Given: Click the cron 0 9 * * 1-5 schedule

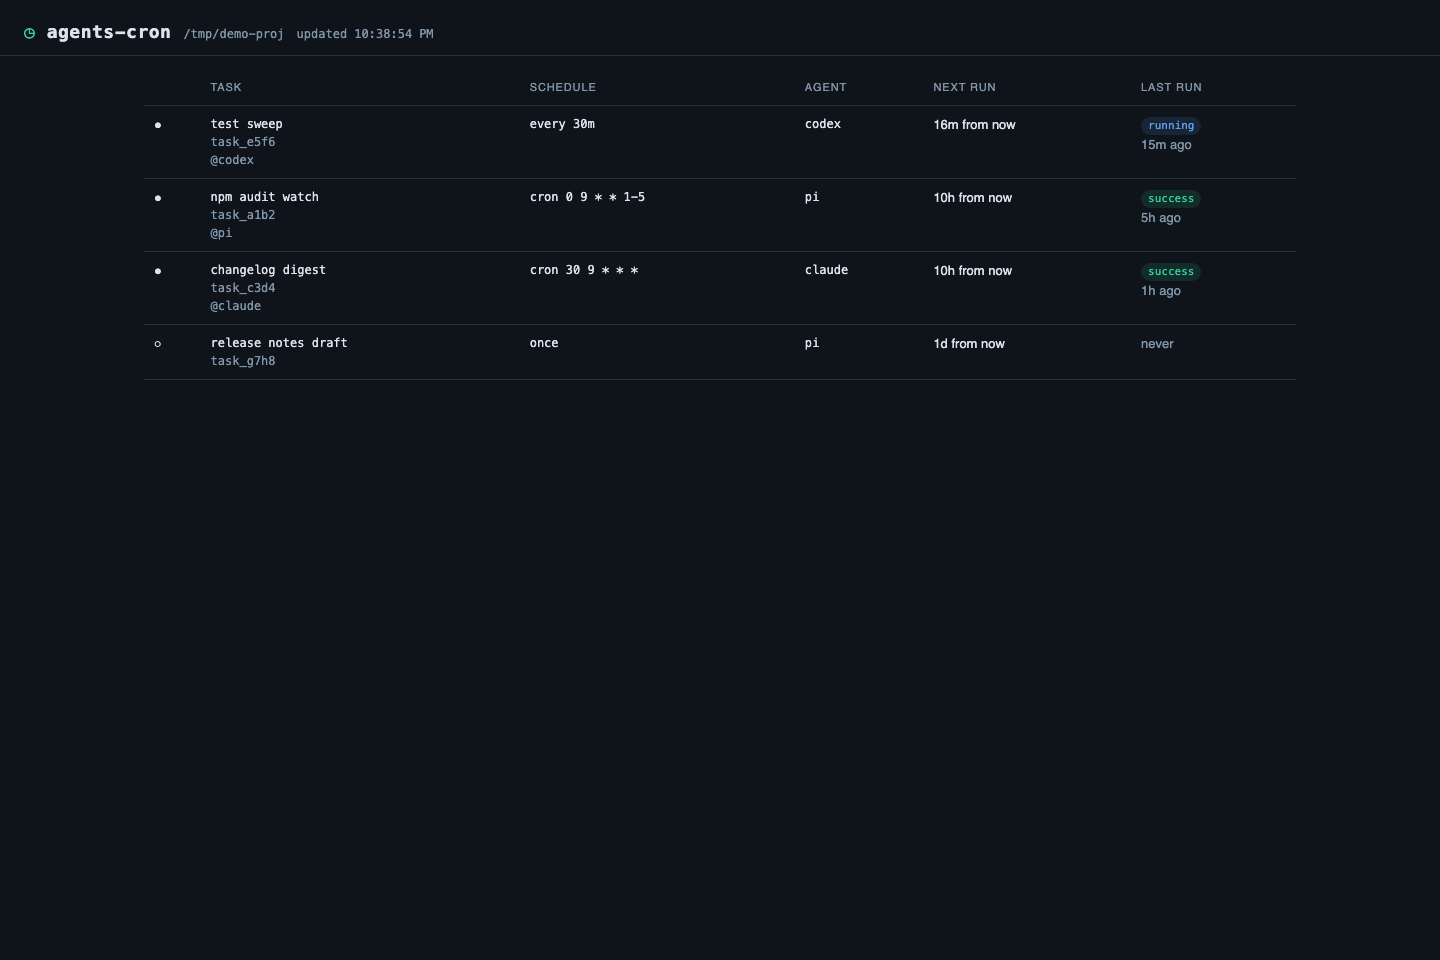Looking at the screenshot, I should click(x=588, y=197).
